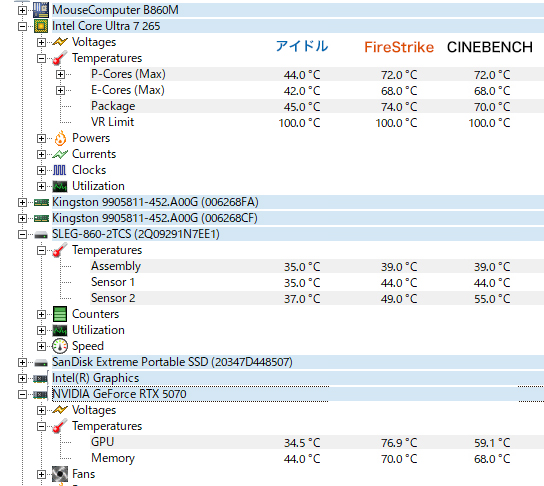Click the Intel Core Ultra 7 265 CPU icon
Screen dimensions: 544x486
(41, 26)
